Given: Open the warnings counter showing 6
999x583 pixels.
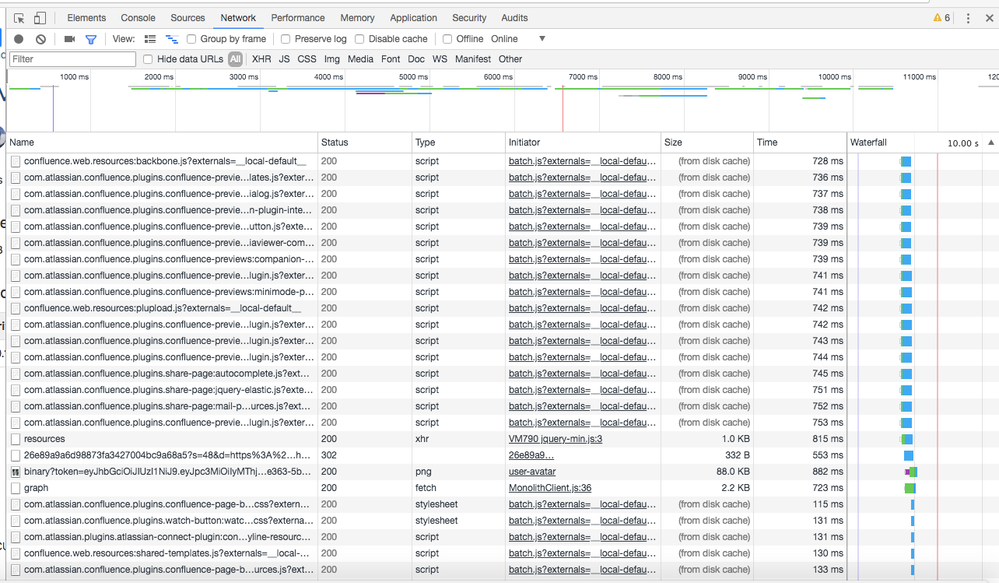Looking at the screenshot, I should pyautogui.click(x=941, y=17).
